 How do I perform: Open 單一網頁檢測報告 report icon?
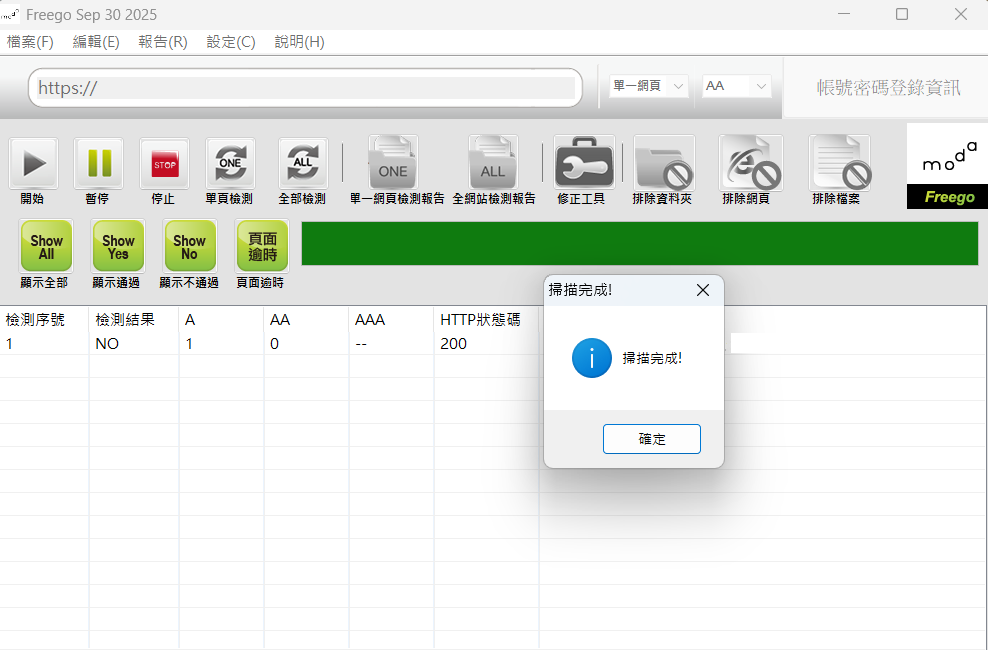[393, 164]
